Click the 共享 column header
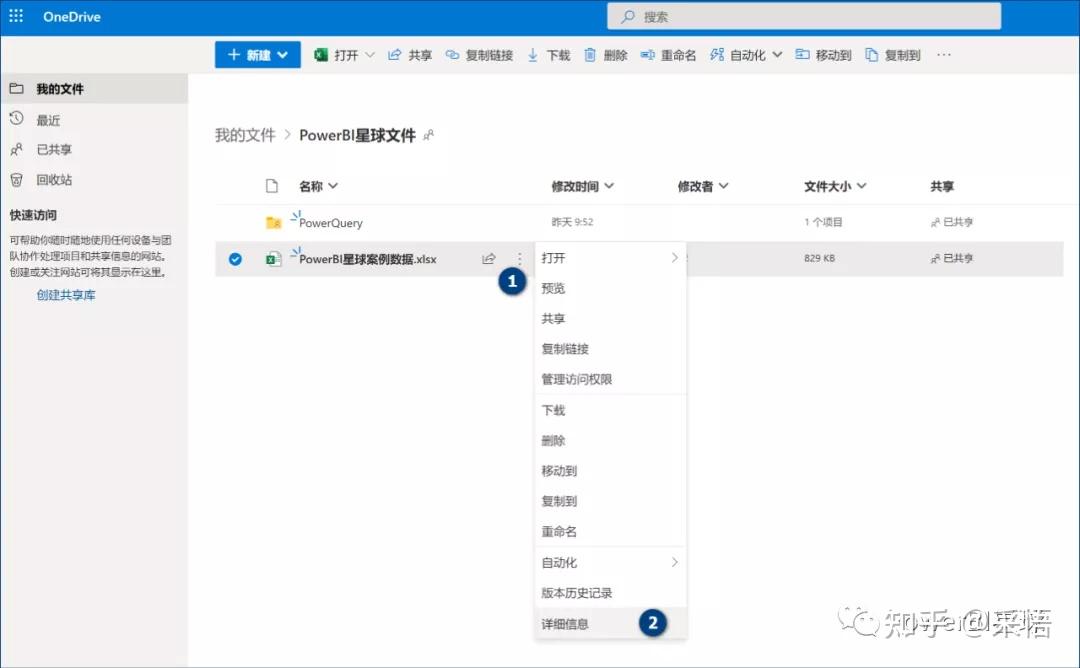 [942, 186]
